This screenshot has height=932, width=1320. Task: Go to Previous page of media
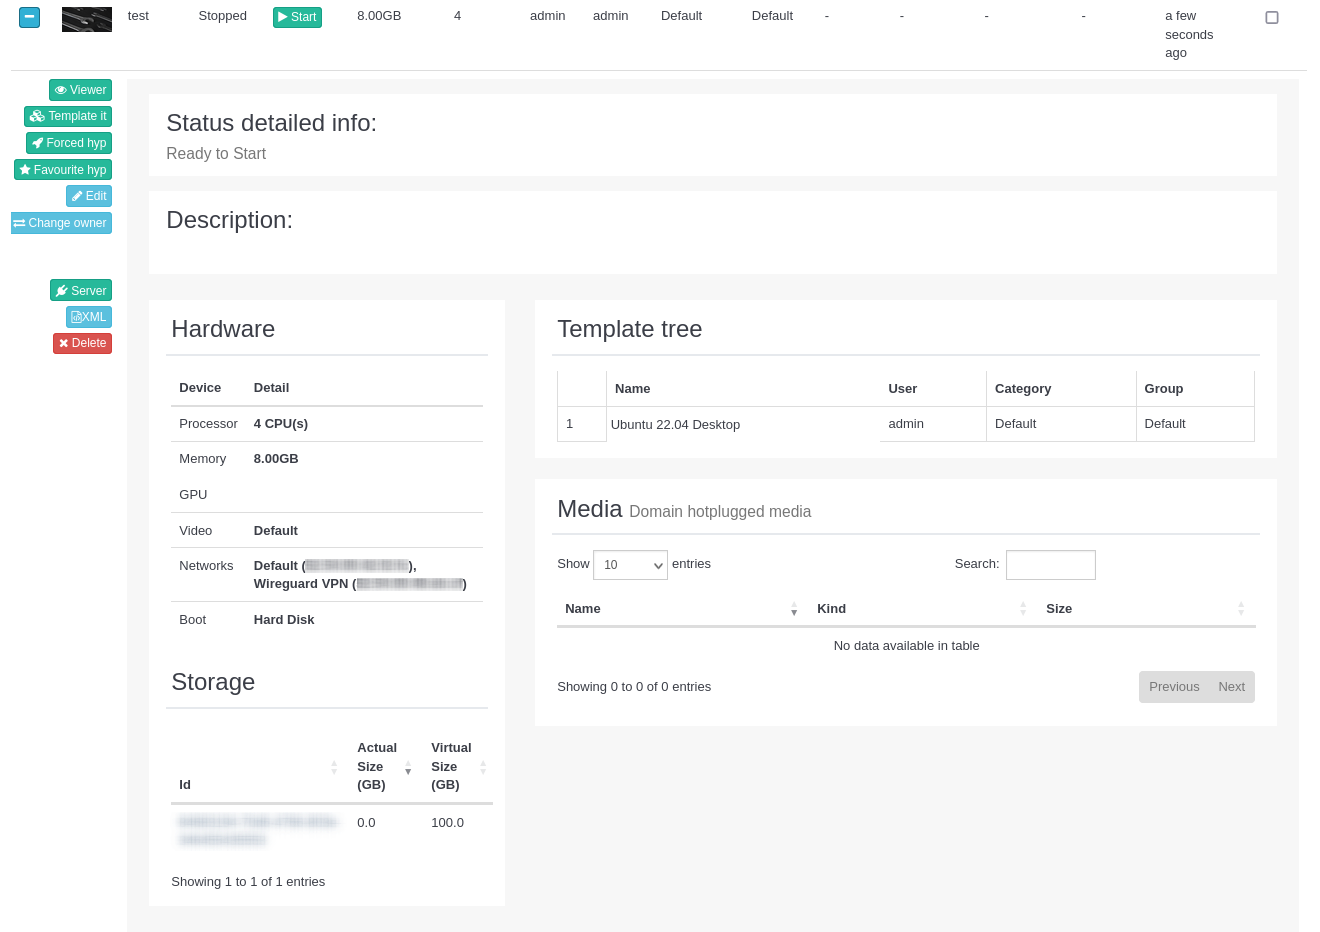coord(1173,687)
